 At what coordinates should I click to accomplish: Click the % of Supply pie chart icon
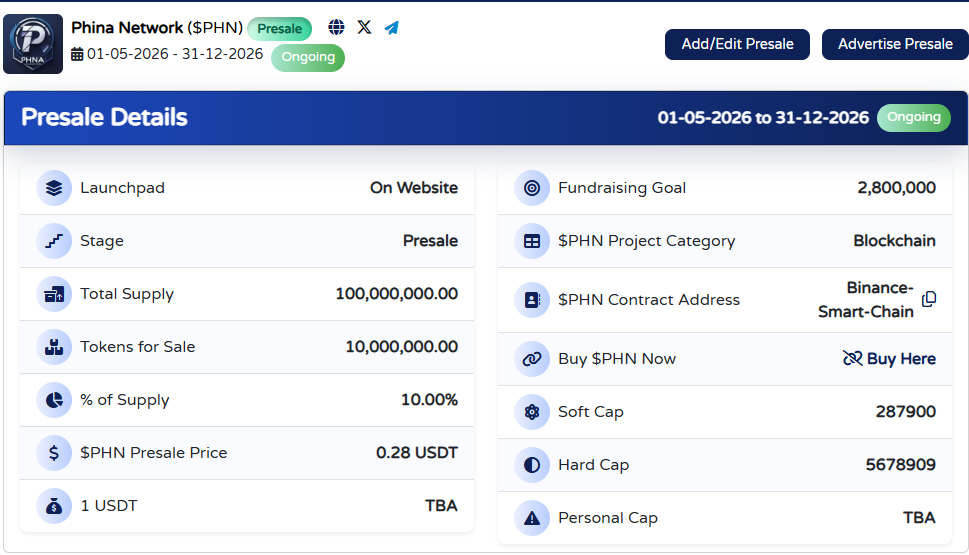pos(54,400)
